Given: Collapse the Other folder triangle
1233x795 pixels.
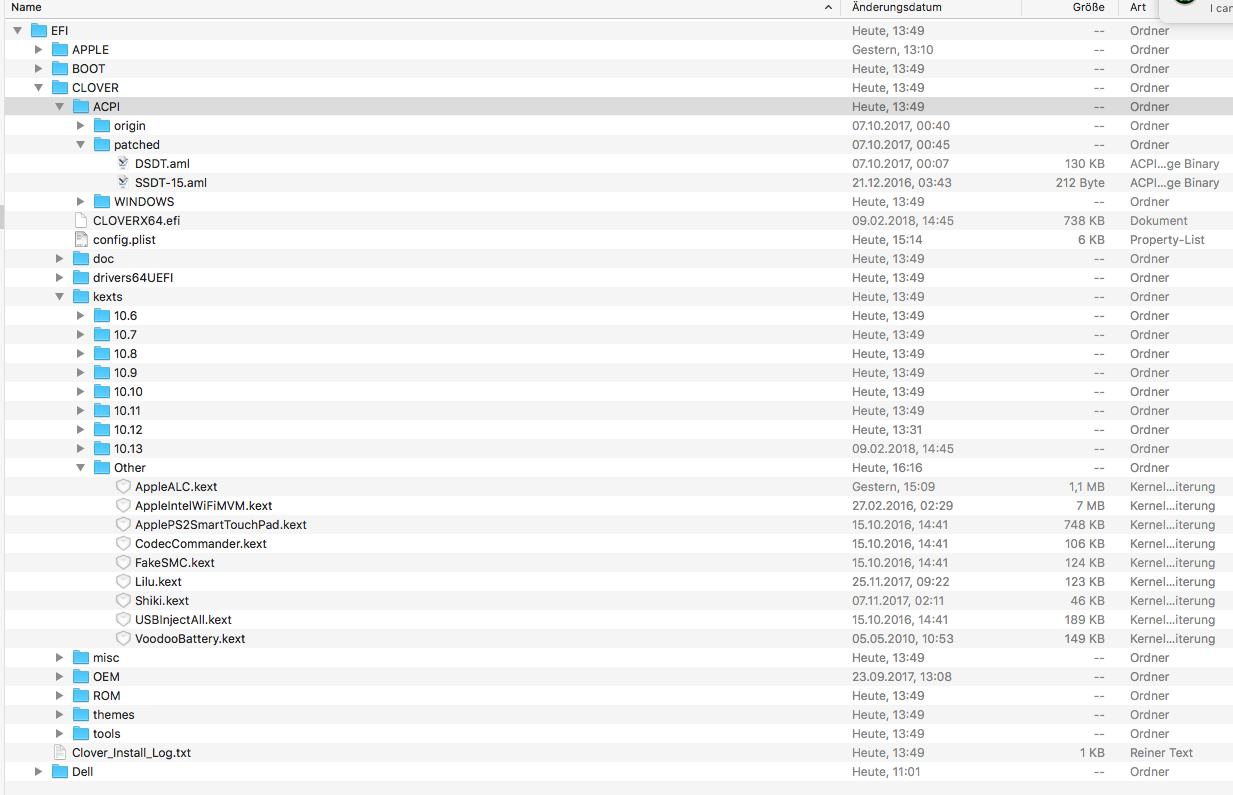Looking at the screenshot, I should pos(81,468).
